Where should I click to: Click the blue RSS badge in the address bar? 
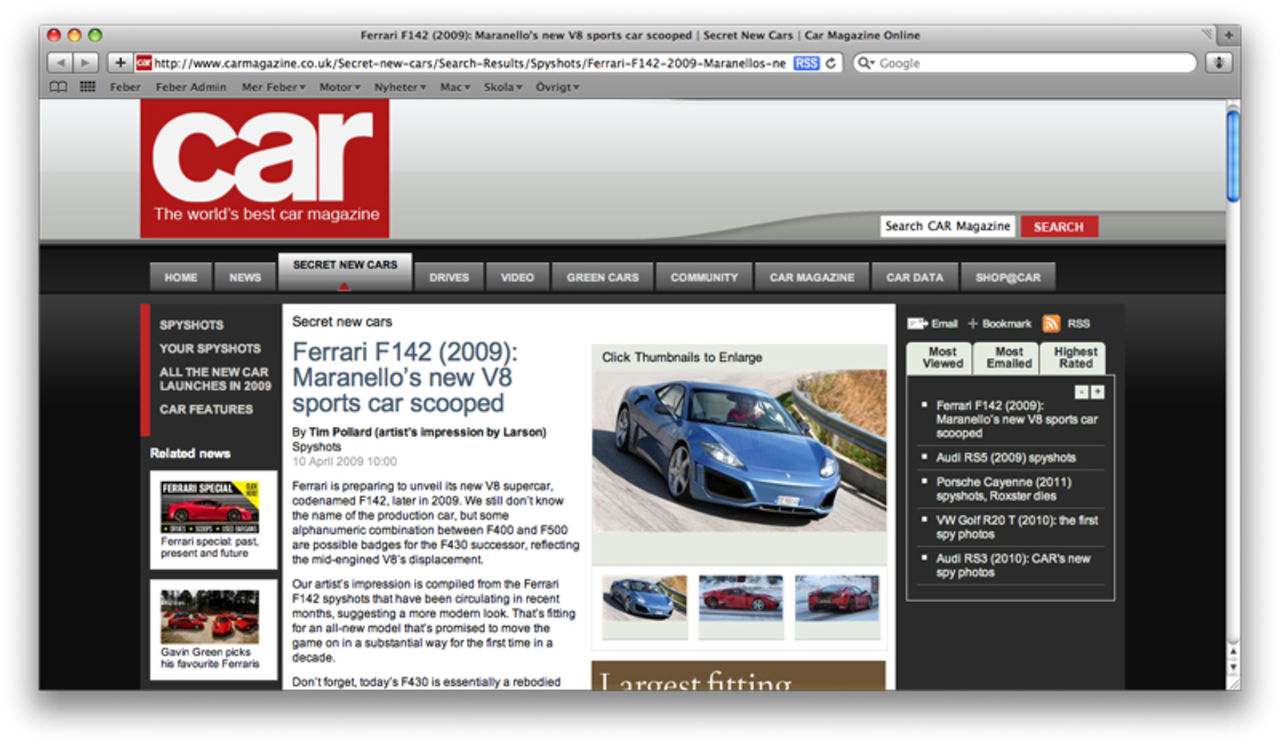pos(806,62)
